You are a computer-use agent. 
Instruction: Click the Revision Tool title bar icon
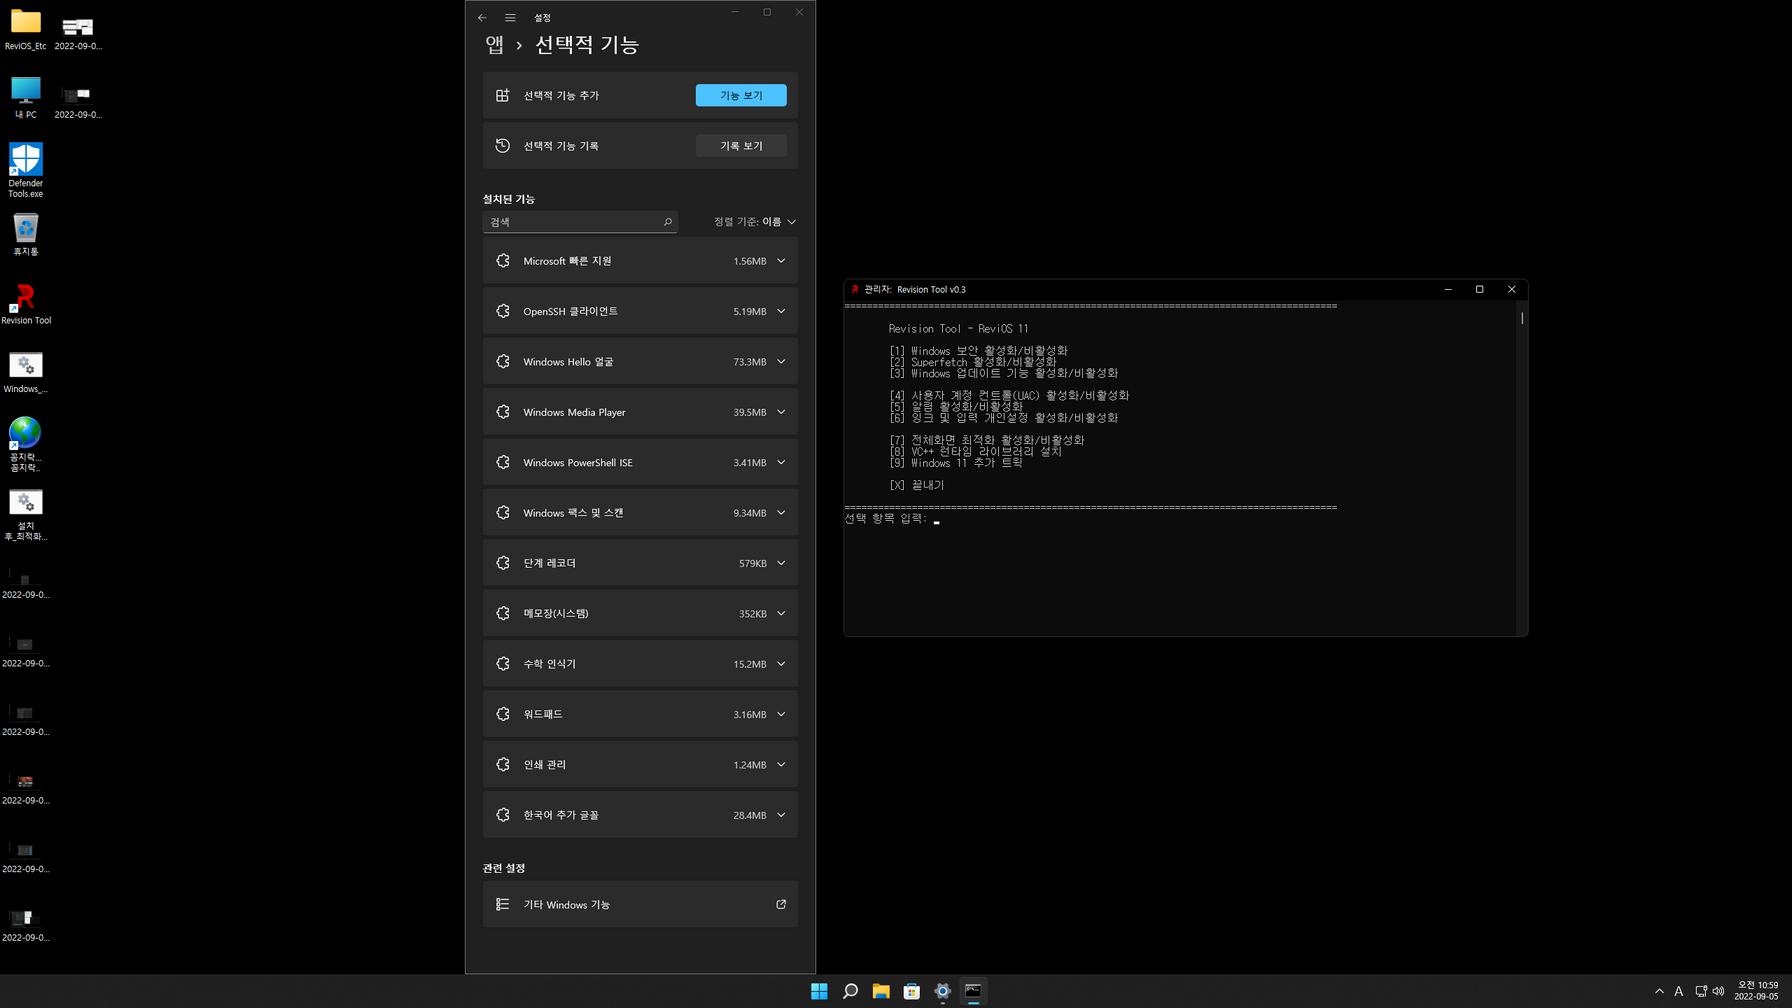pyautogui.click(x=855, y=289)
